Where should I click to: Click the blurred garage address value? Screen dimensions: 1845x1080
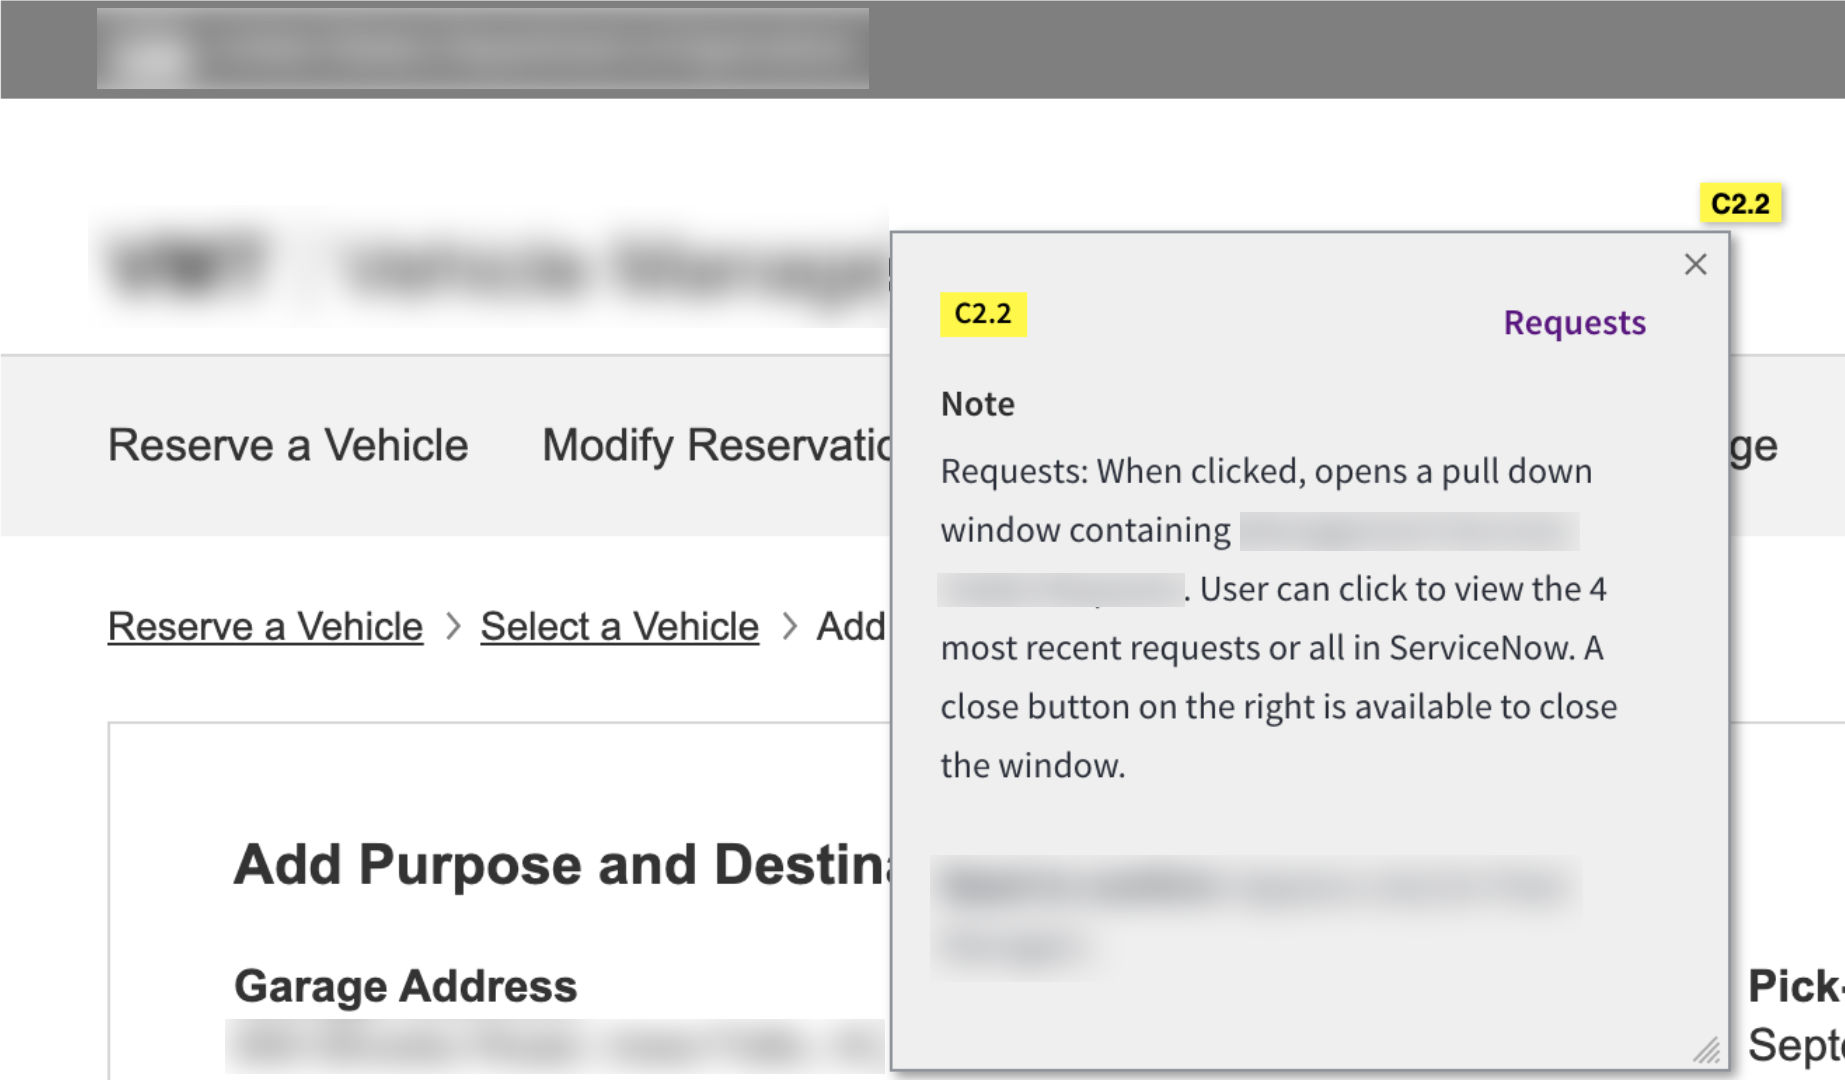tap(553, 1046)
